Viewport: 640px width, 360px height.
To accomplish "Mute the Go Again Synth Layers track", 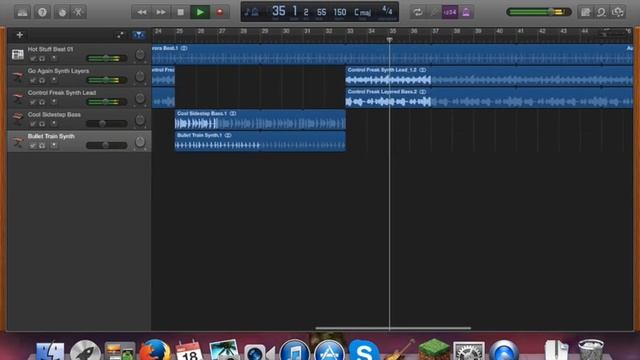I will 33,80.
